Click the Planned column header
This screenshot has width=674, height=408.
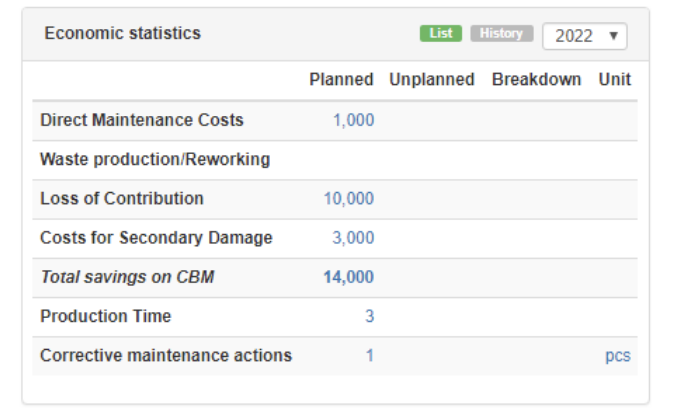point(341,80)
